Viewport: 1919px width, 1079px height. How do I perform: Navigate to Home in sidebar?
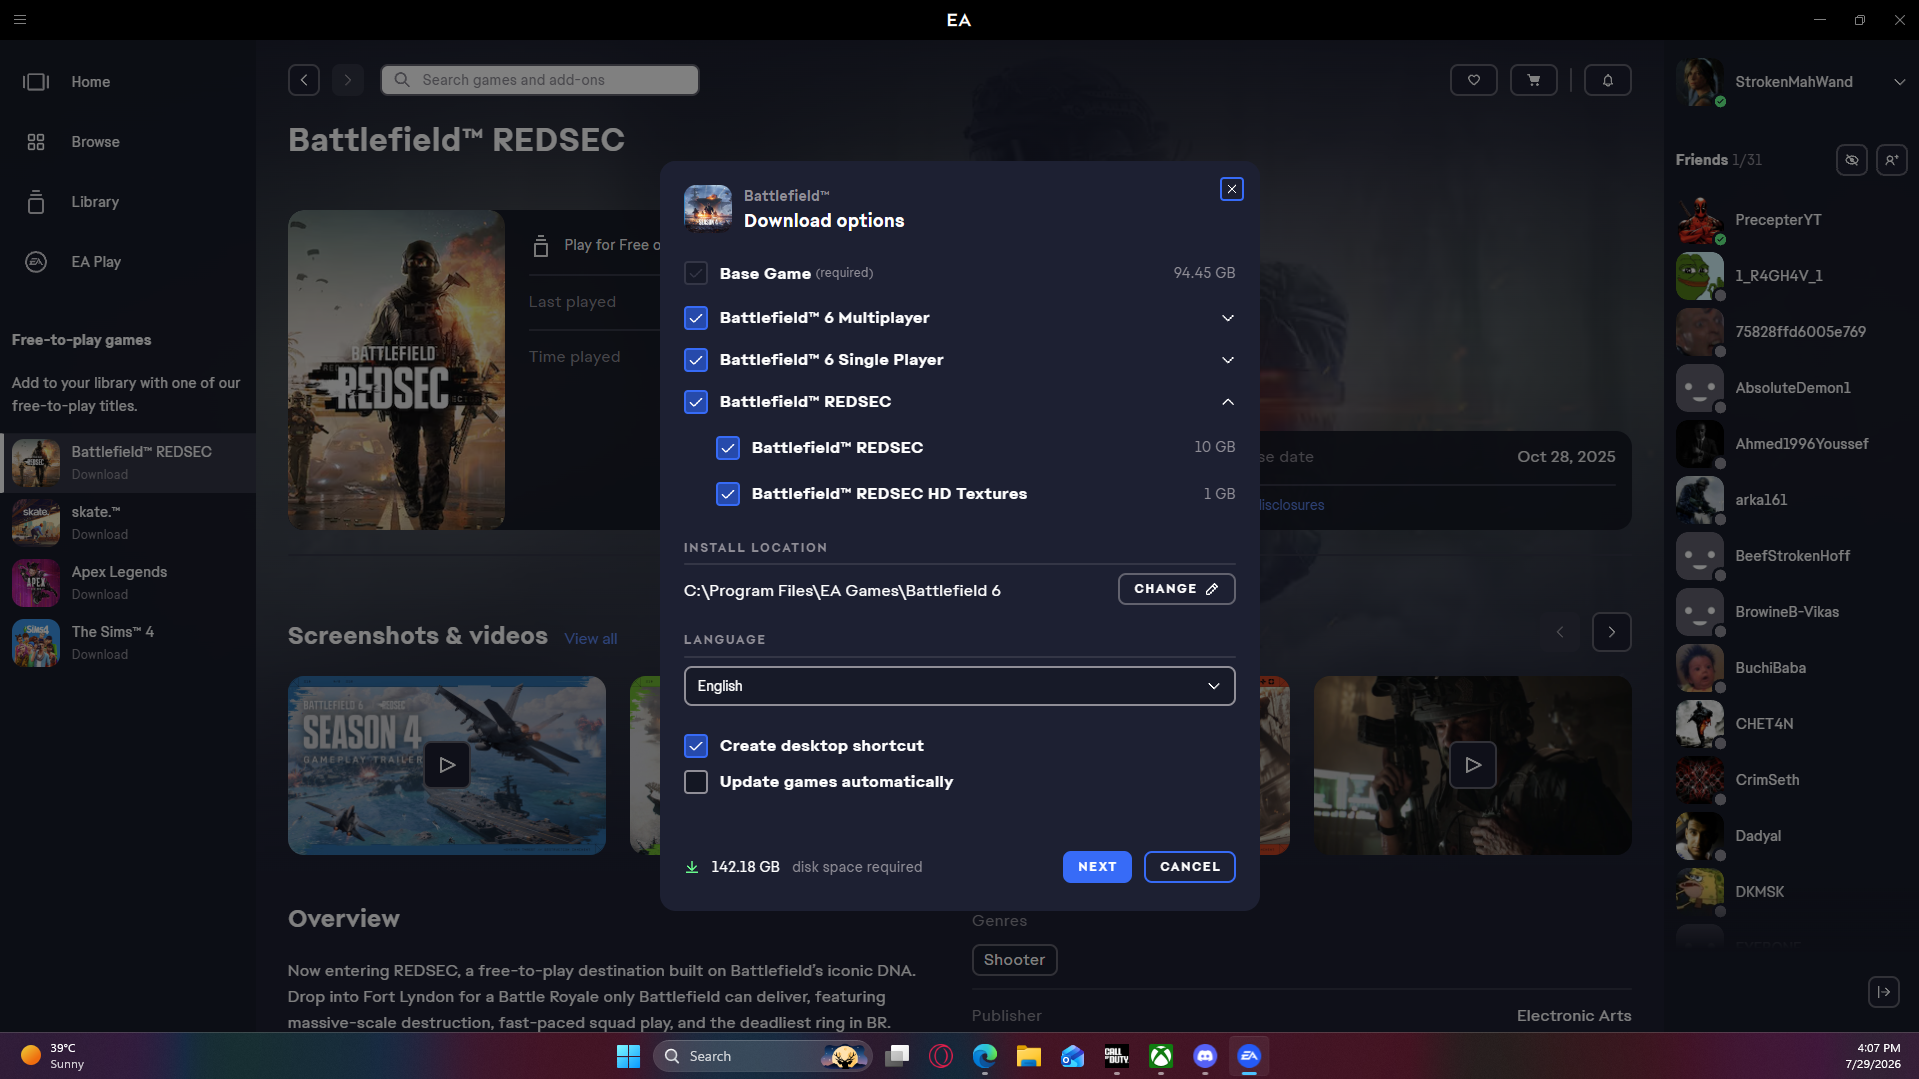point(128,82)
